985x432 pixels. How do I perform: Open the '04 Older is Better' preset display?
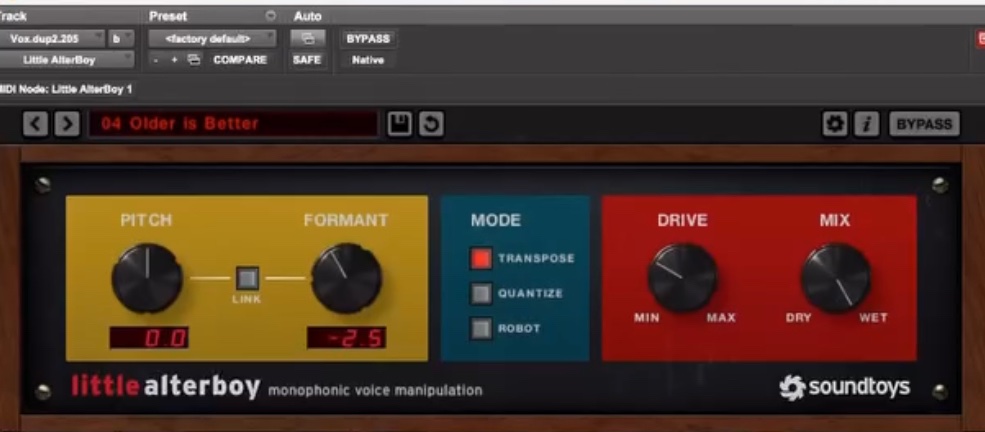[x=234, y=124]
